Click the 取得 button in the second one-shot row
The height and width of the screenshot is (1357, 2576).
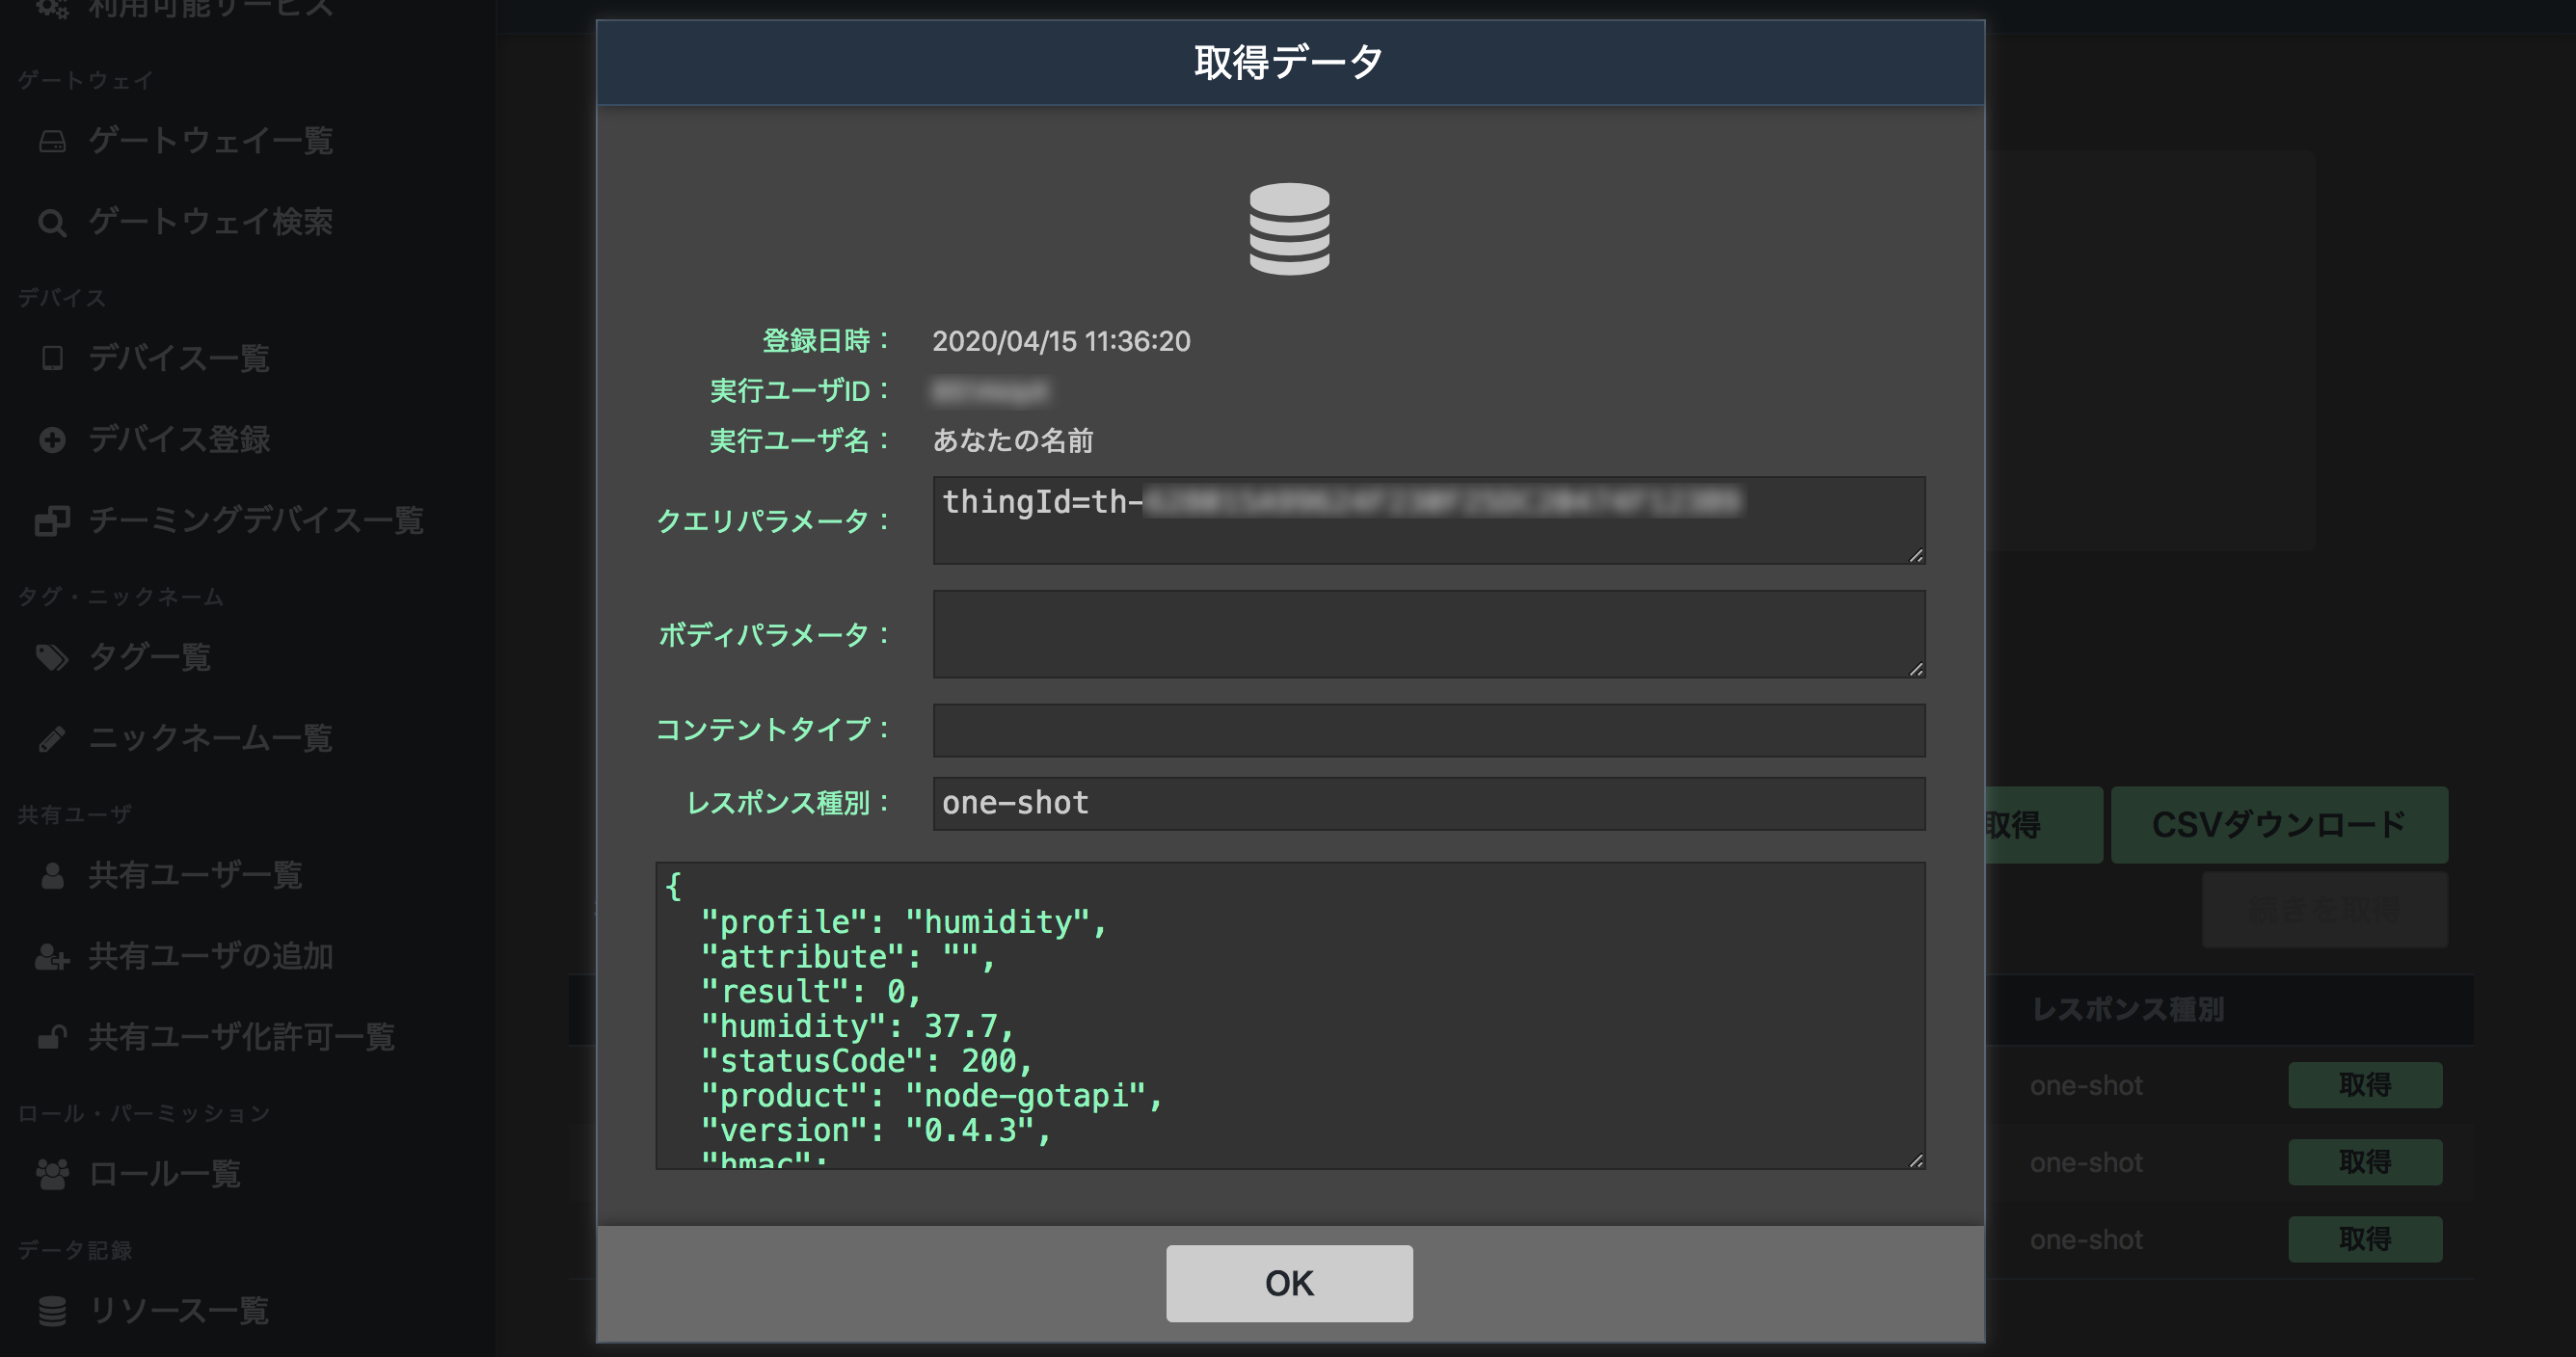2365,1162
